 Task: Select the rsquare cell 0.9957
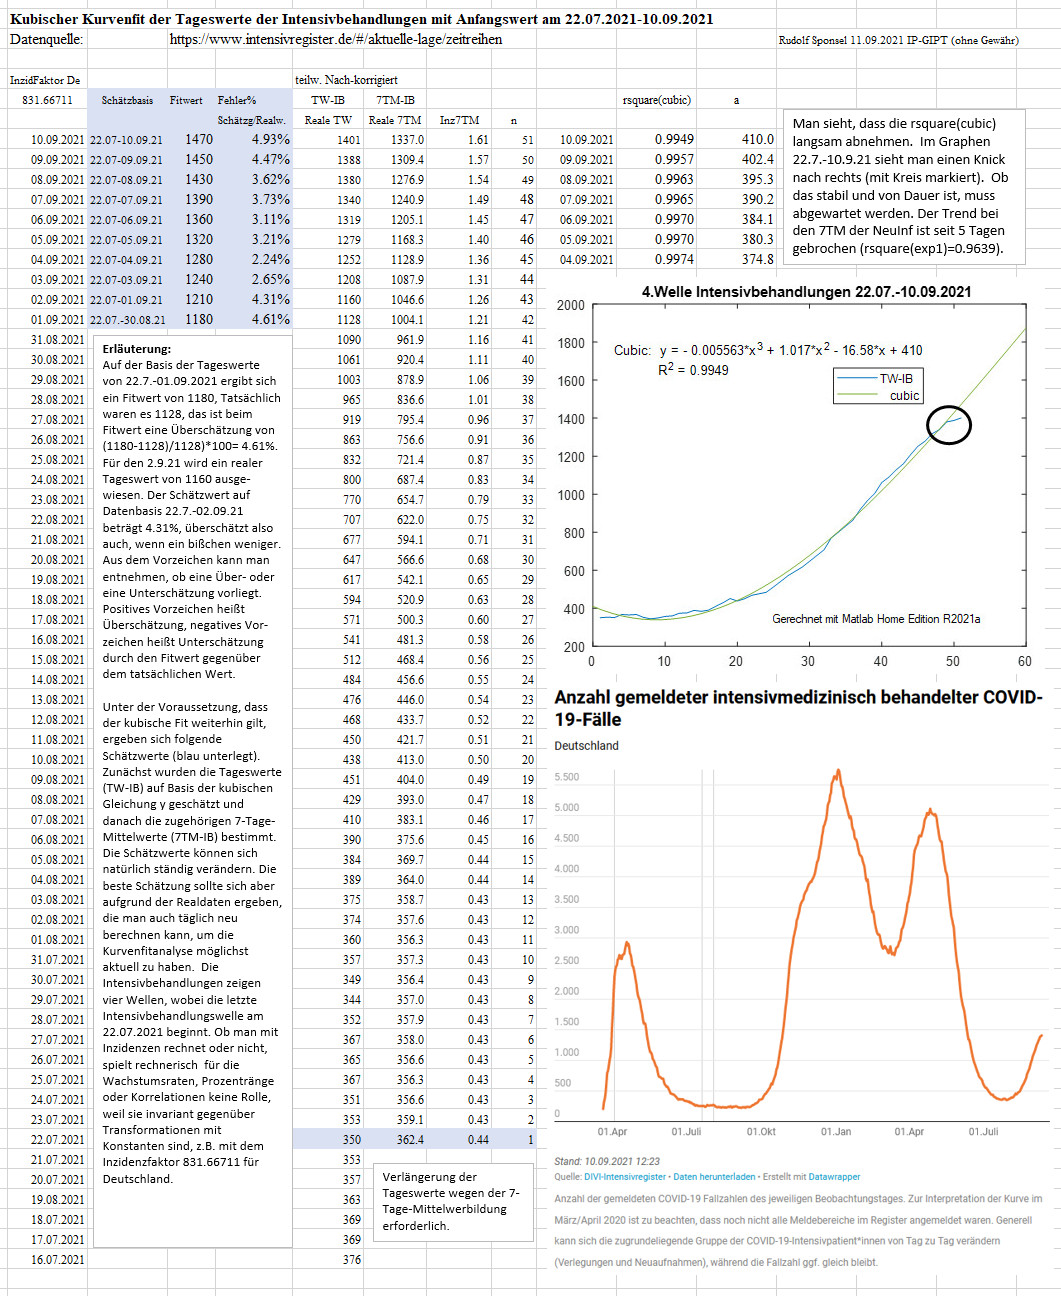tap(674, 160)
